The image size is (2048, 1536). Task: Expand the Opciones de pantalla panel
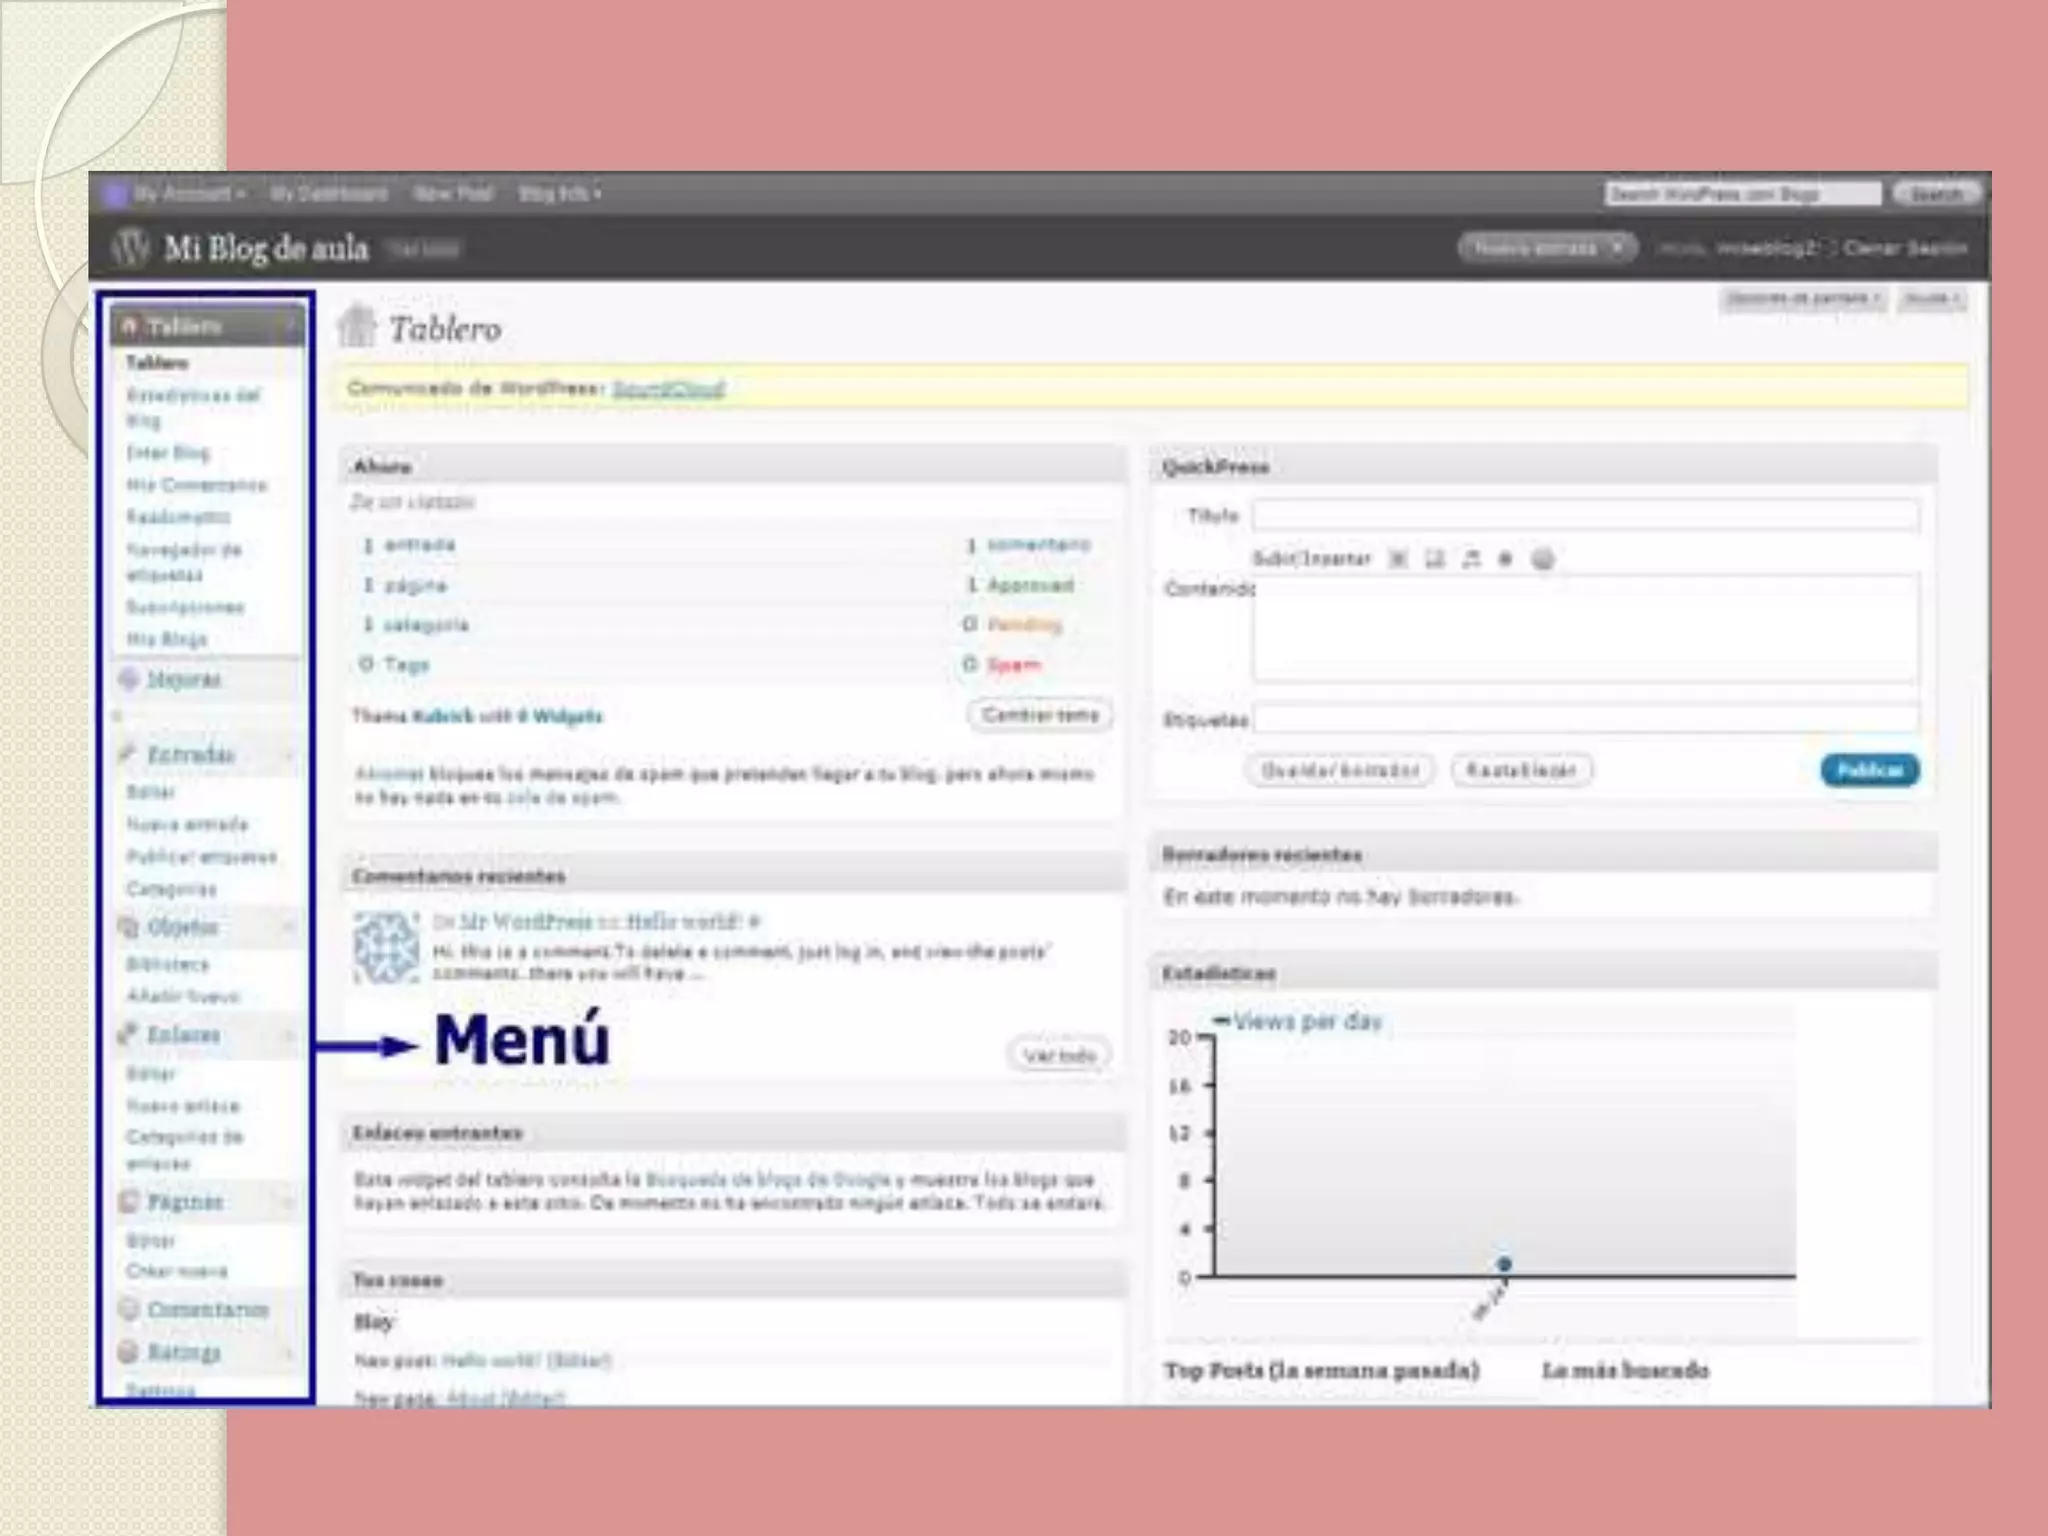pos(1802,299)
